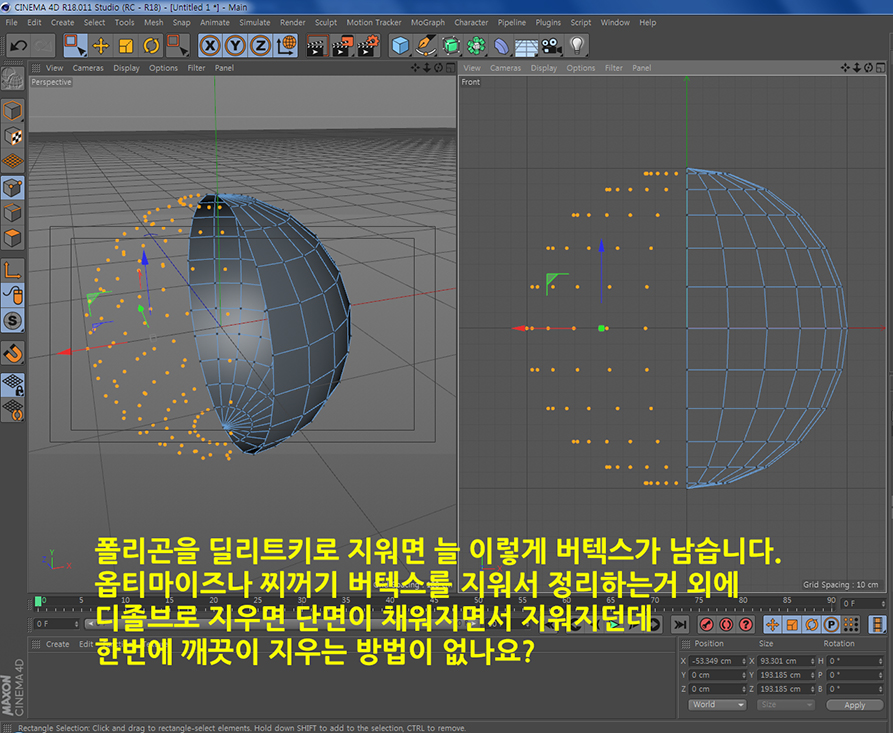Click the Undo arrow icon
Image resolution: width=893 pixels, height=733 pixels.
(x=19, y=46)
